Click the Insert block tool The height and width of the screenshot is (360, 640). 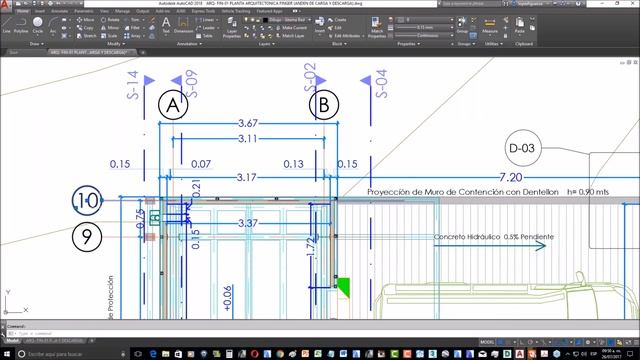tap(320, 25)
